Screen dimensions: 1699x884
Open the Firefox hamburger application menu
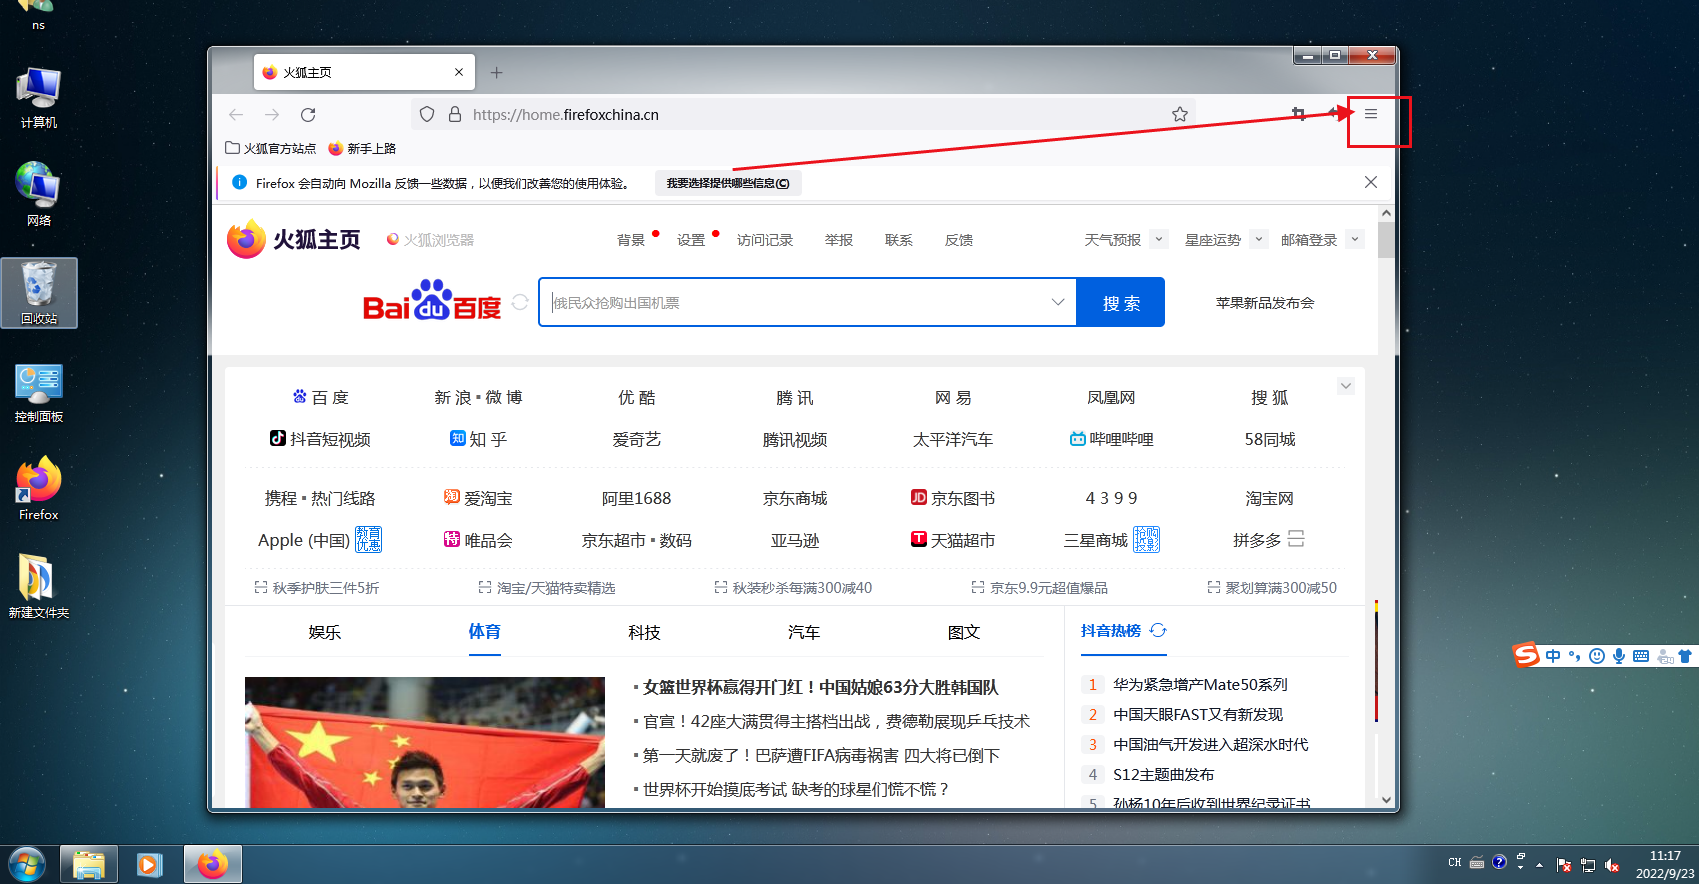click(1371, 114)
